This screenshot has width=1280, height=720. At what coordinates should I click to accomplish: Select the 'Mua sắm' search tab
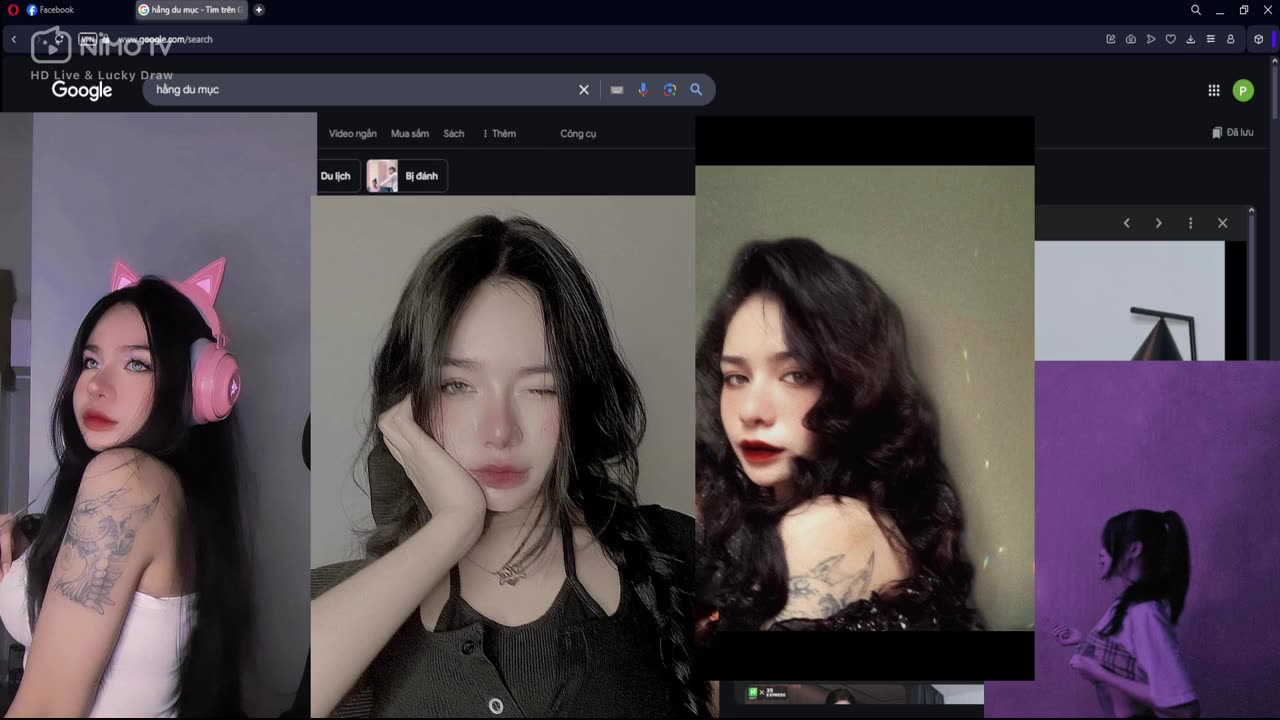coord(410,134)
